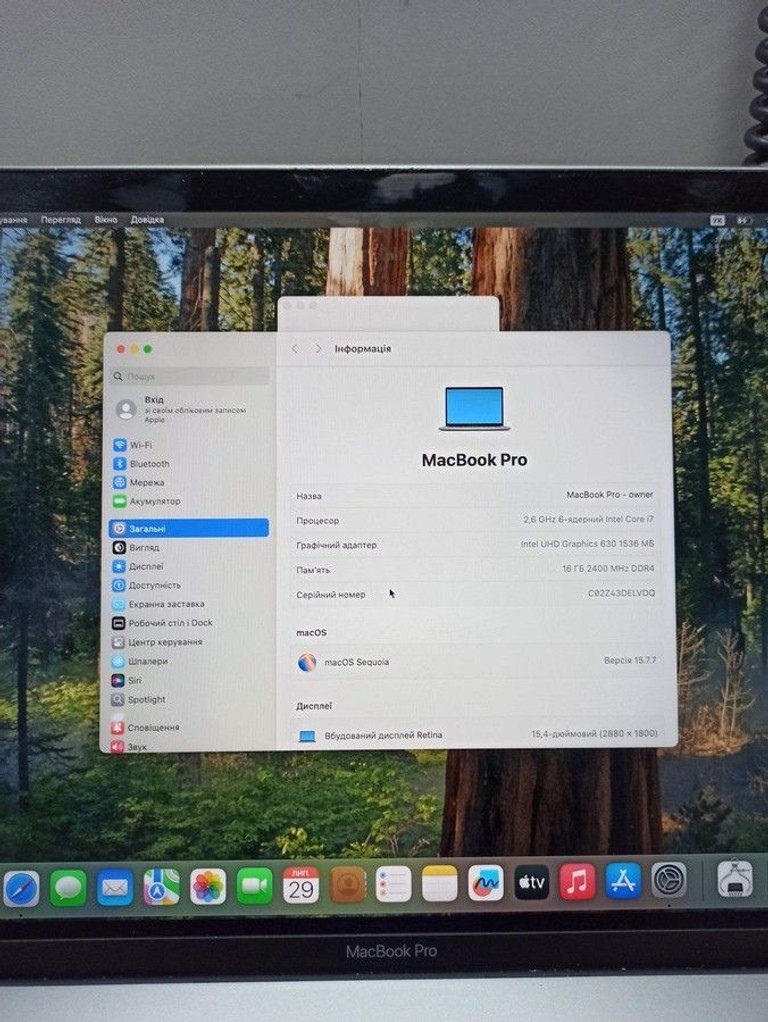
Task: Open System Information chip icon in Dock
Action: [x=735, y=879]
